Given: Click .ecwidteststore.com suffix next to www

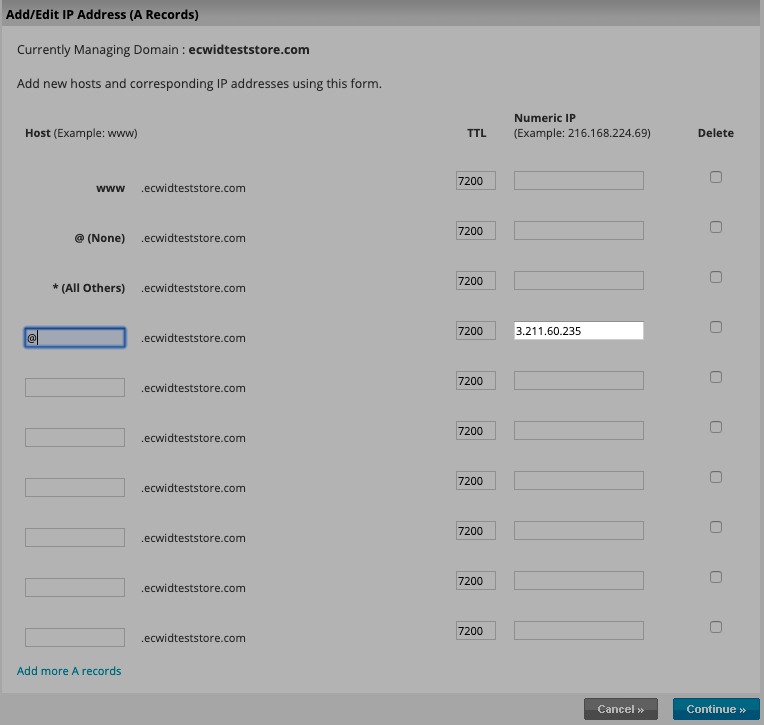Looking at the screenshot, I should [x=193, y=188].
